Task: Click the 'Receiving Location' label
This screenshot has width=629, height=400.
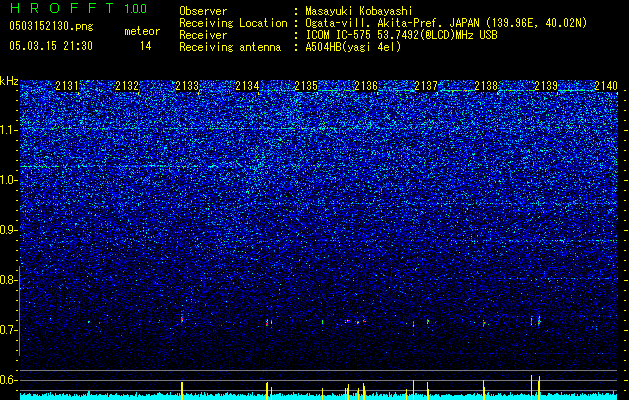Action: point(233,23)
